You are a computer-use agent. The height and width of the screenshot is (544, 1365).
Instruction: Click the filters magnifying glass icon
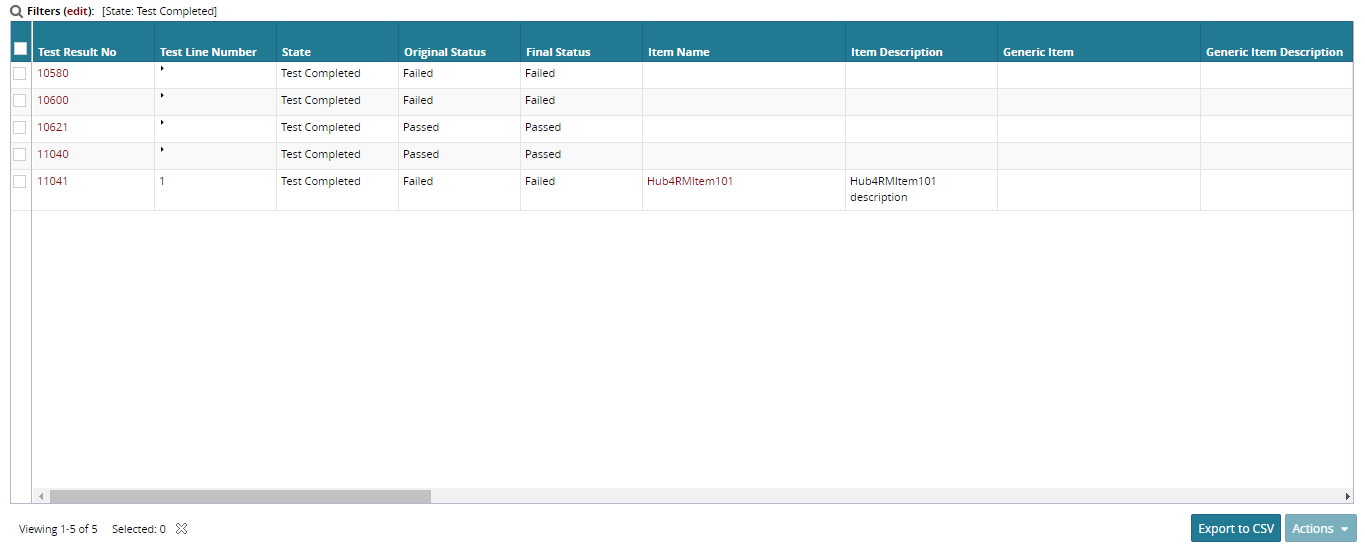coord(16,11)
